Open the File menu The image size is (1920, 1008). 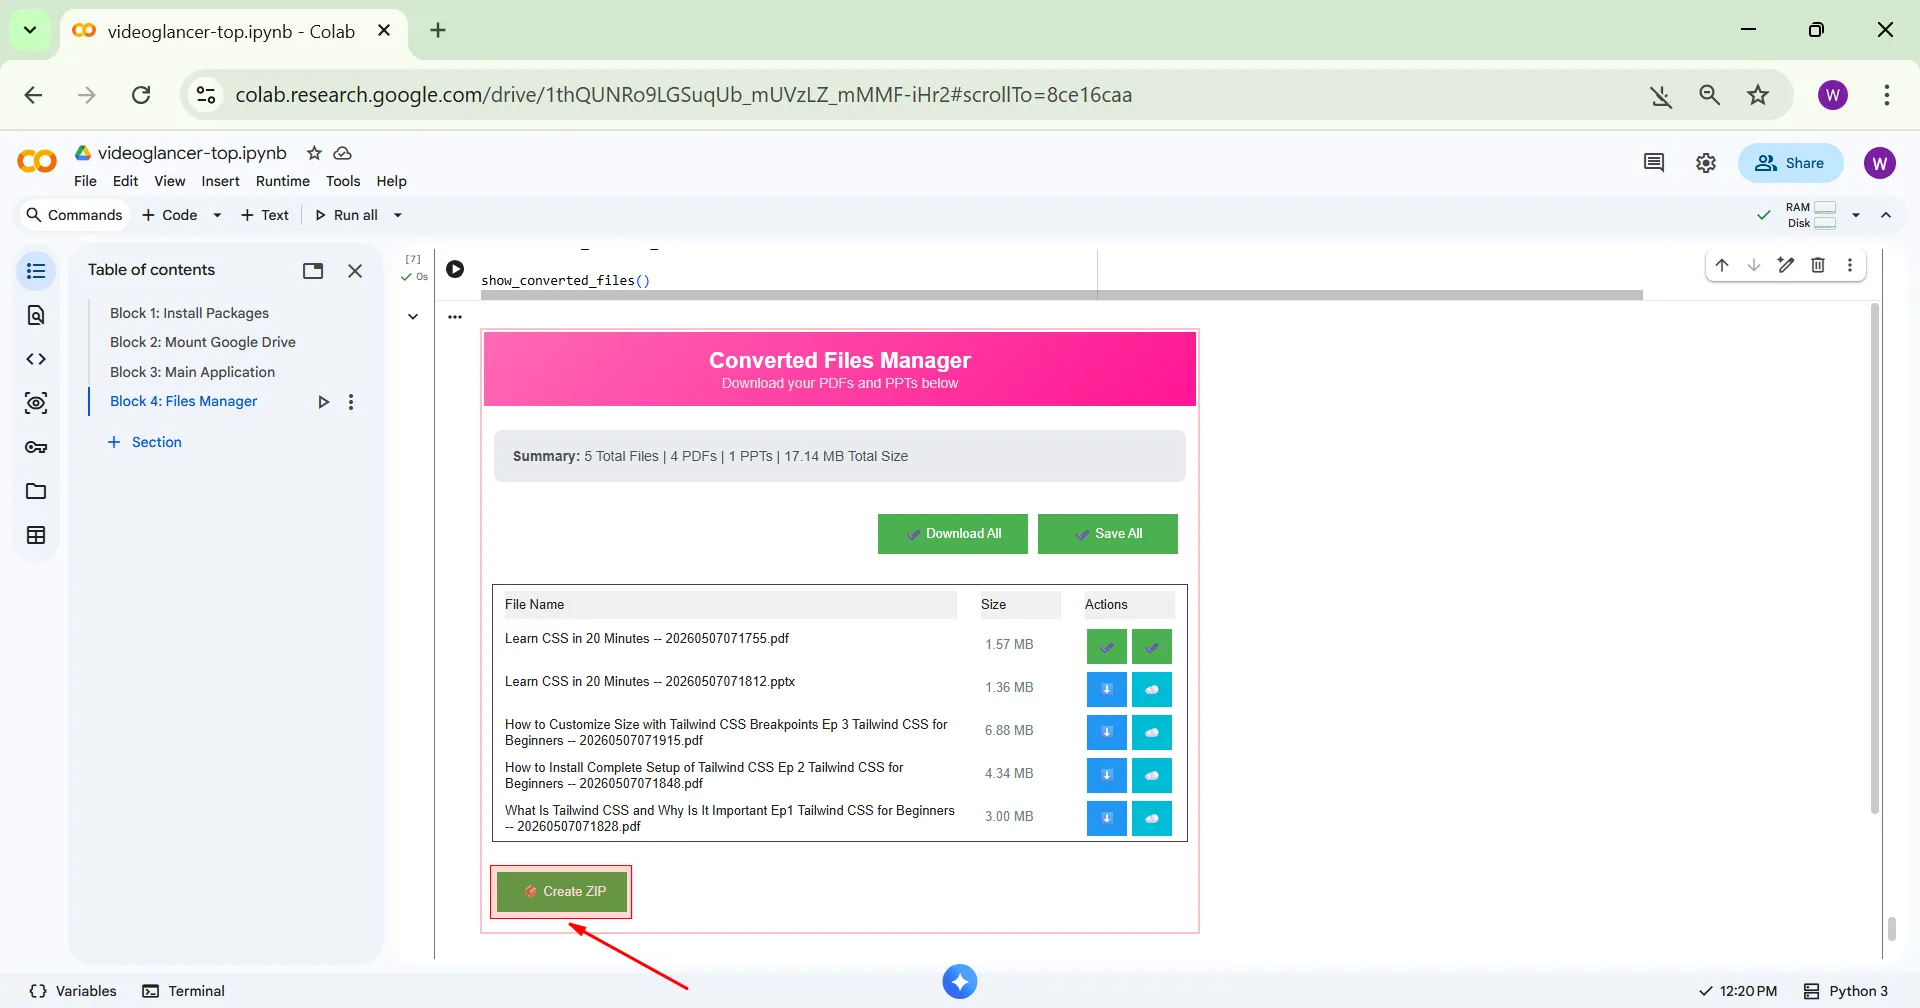coord(85,181)
